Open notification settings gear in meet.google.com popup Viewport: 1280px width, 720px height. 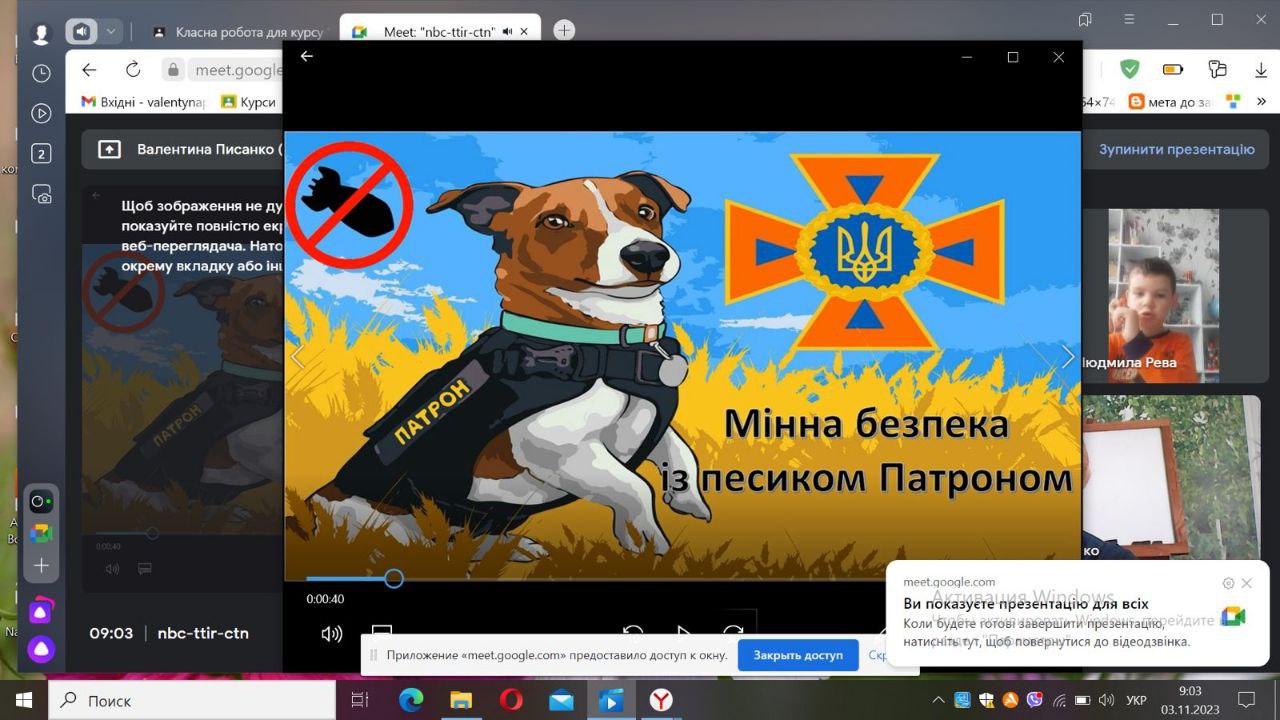pos(1228,583)
